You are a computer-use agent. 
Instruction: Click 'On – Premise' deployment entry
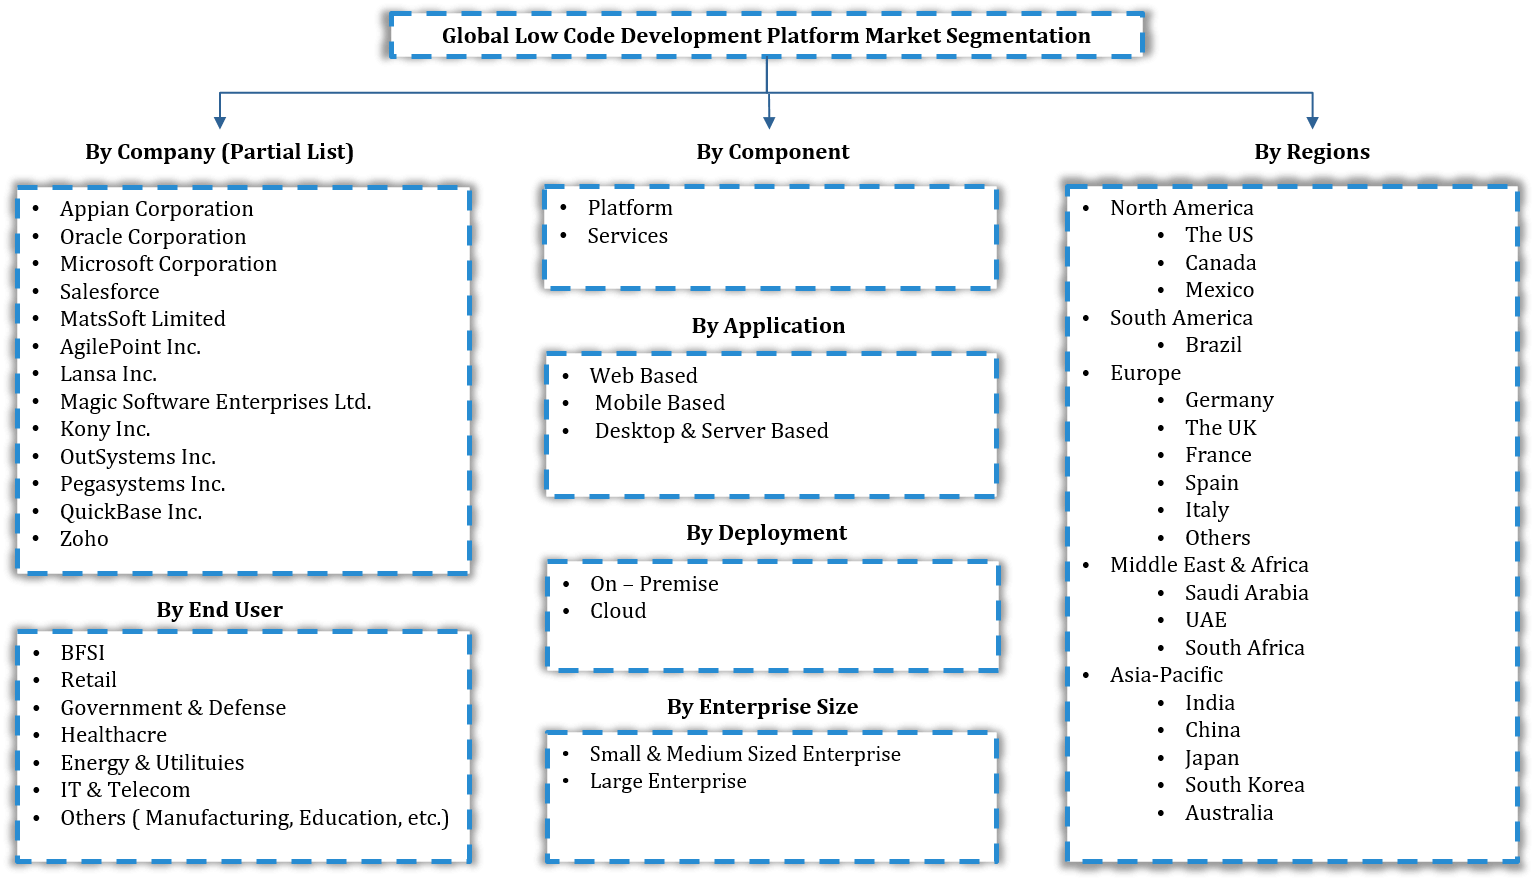[654, 584]
